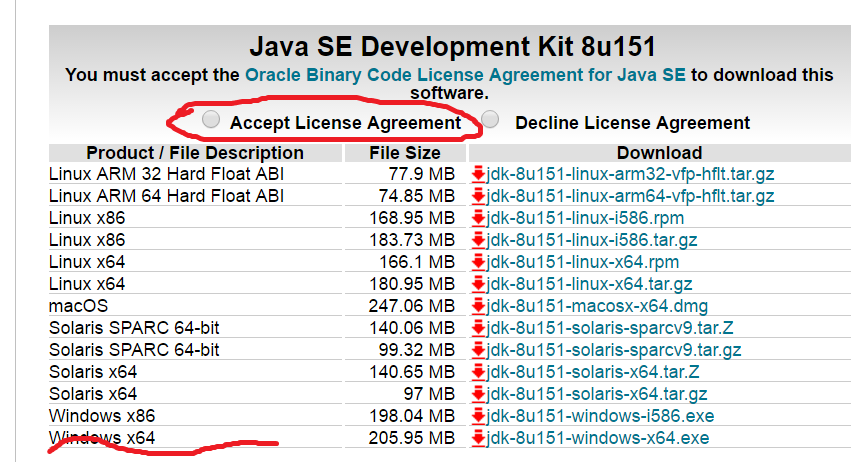Screen dimensions: 861x462
Task: Click the Product / File Description column header
Action: click(195, 153)
